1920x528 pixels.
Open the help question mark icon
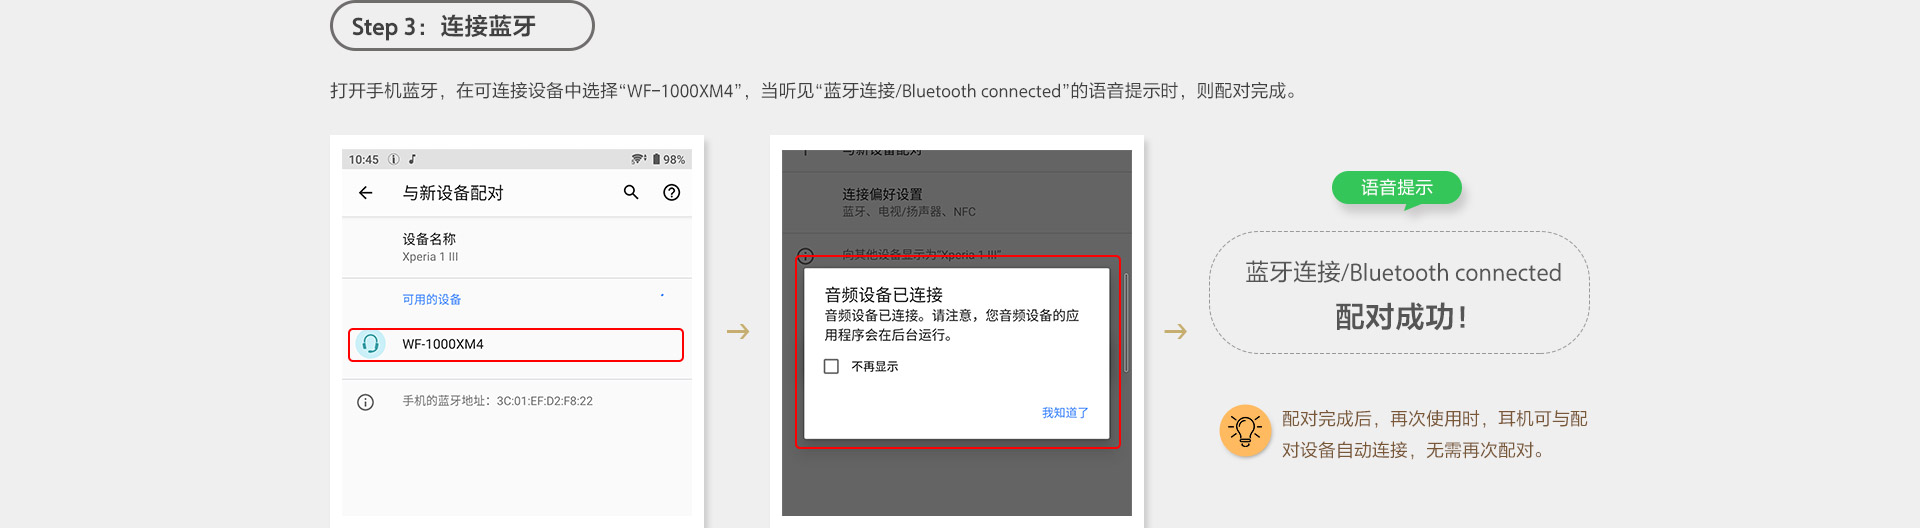tap(672, 192)
